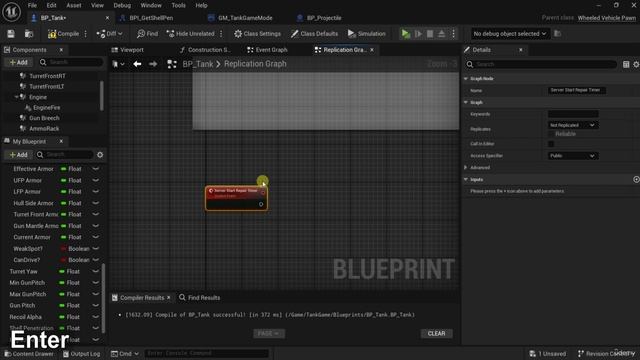The height and width of the screenshot is (360, 640).
Task: Open graph bookmarks dropdown
Action: 118,64
